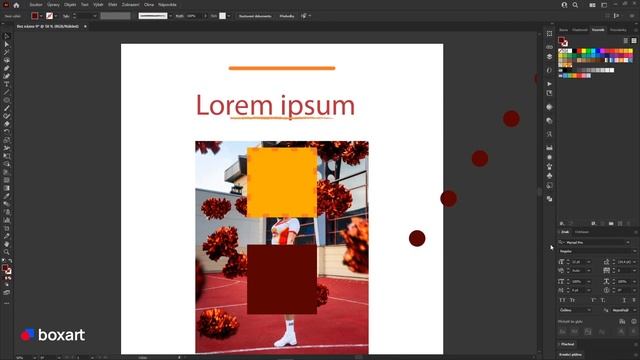Select the Zoom tool in toolbar
Screen dimensions: 640x360
click(x=7, y=252)
